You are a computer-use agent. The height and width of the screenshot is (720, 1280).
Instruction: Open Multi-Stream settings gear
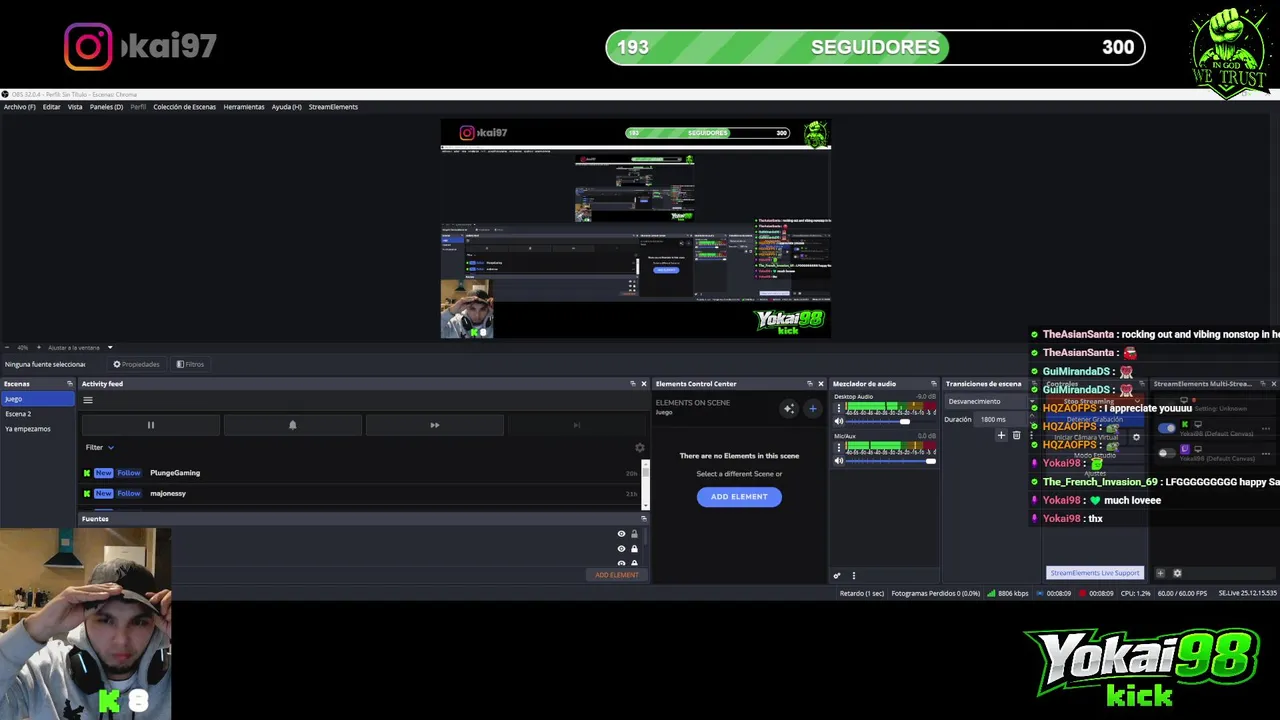[1177, 573]
